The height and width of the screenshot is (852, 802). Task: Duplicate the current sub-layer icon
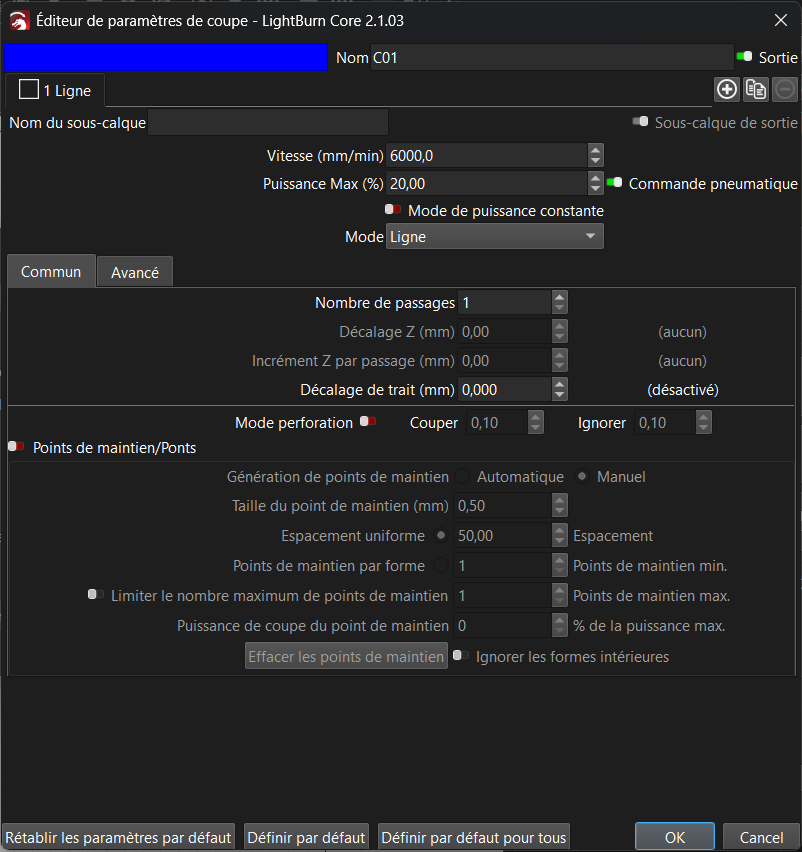pyautogui.click(x=756, y=90)
